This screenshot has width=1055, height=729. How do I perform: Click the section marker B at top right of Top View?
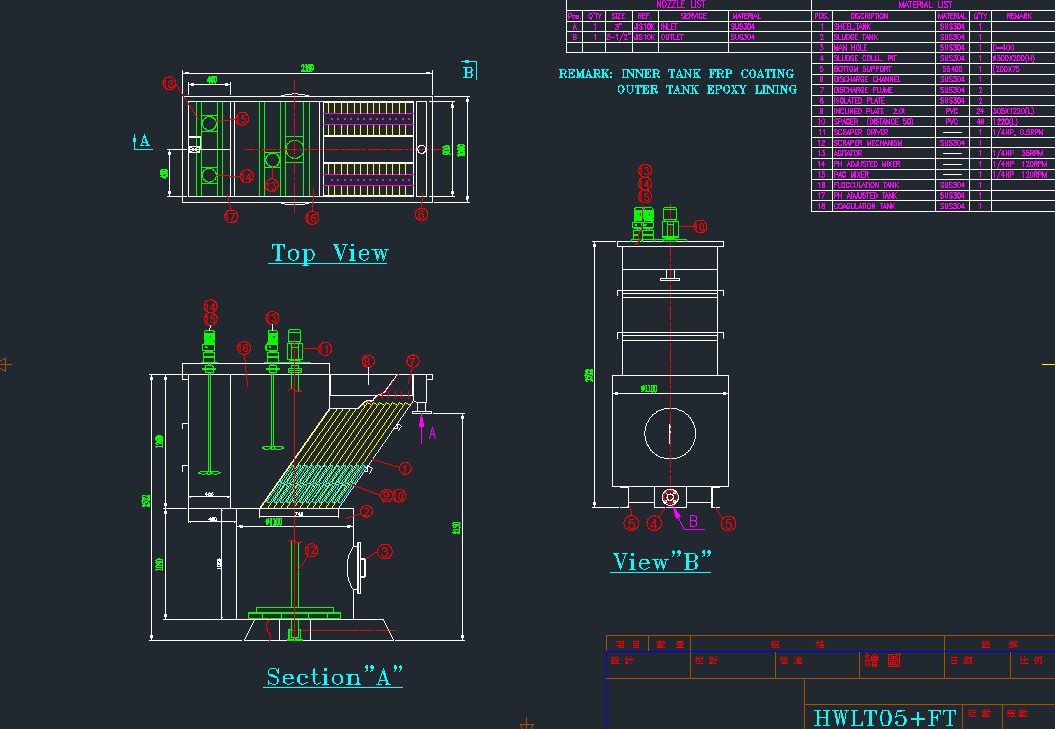[x=468, y=71]
